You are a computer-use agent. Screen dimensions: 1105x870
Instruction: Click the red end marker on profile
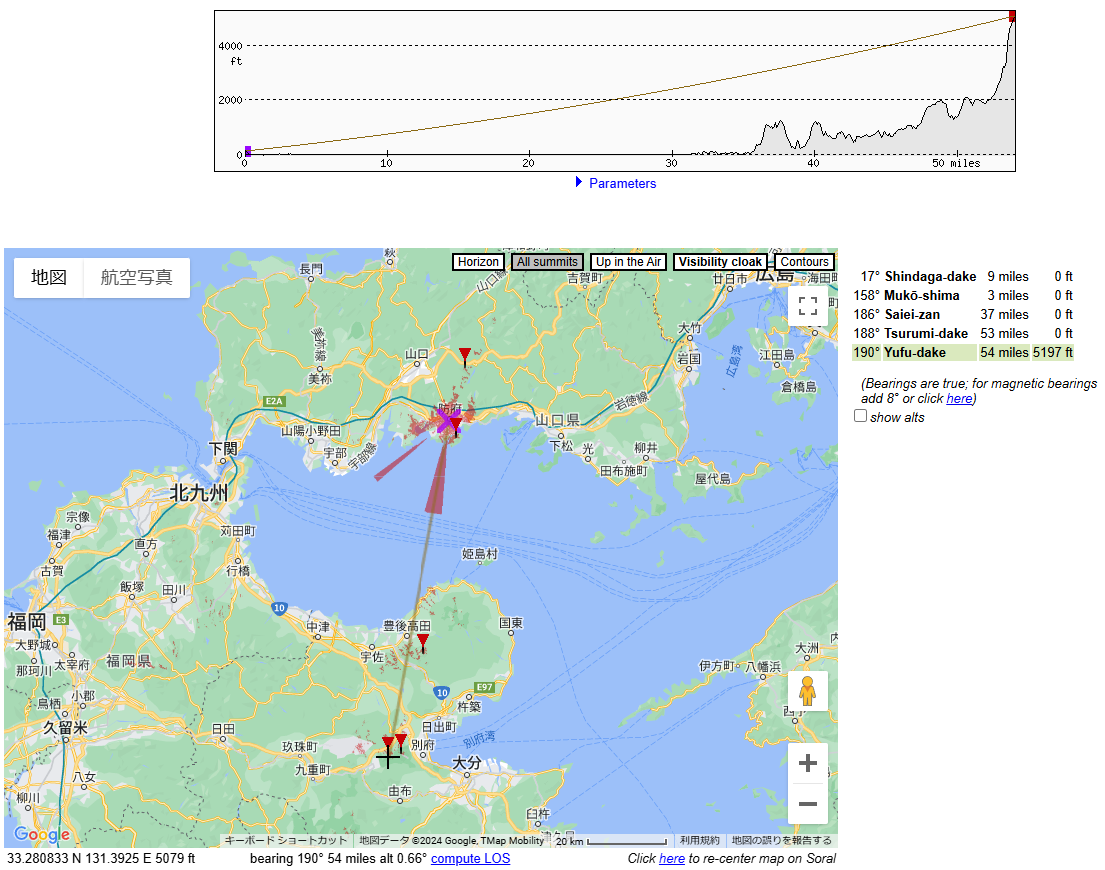click(x=1012, y=15)
